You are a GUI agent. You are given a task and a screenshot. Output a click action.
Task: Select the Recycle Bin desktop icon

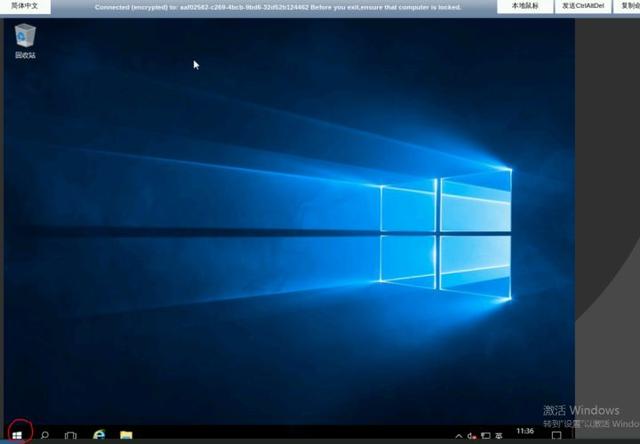coord(25,41)
